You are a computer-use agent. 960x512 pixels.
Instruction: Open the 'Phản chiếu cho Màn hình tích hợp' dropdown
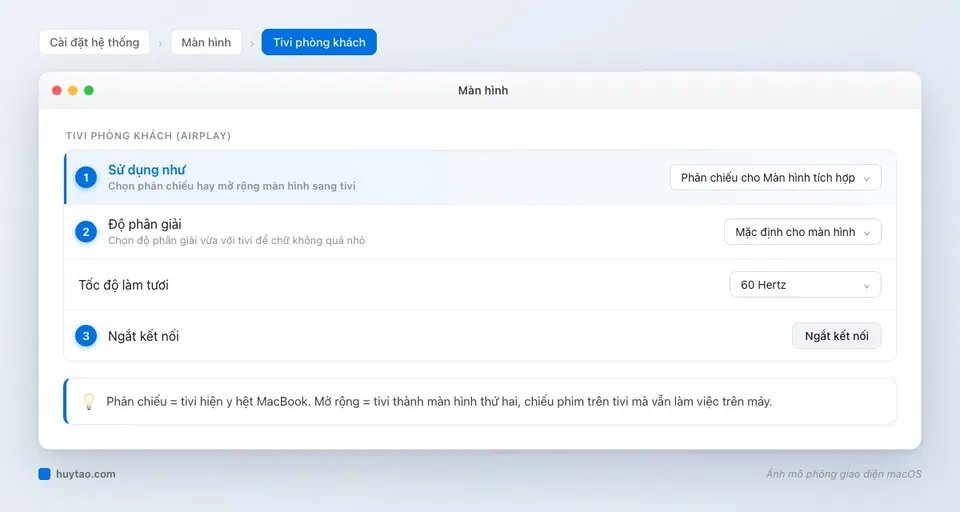[775, 178]
